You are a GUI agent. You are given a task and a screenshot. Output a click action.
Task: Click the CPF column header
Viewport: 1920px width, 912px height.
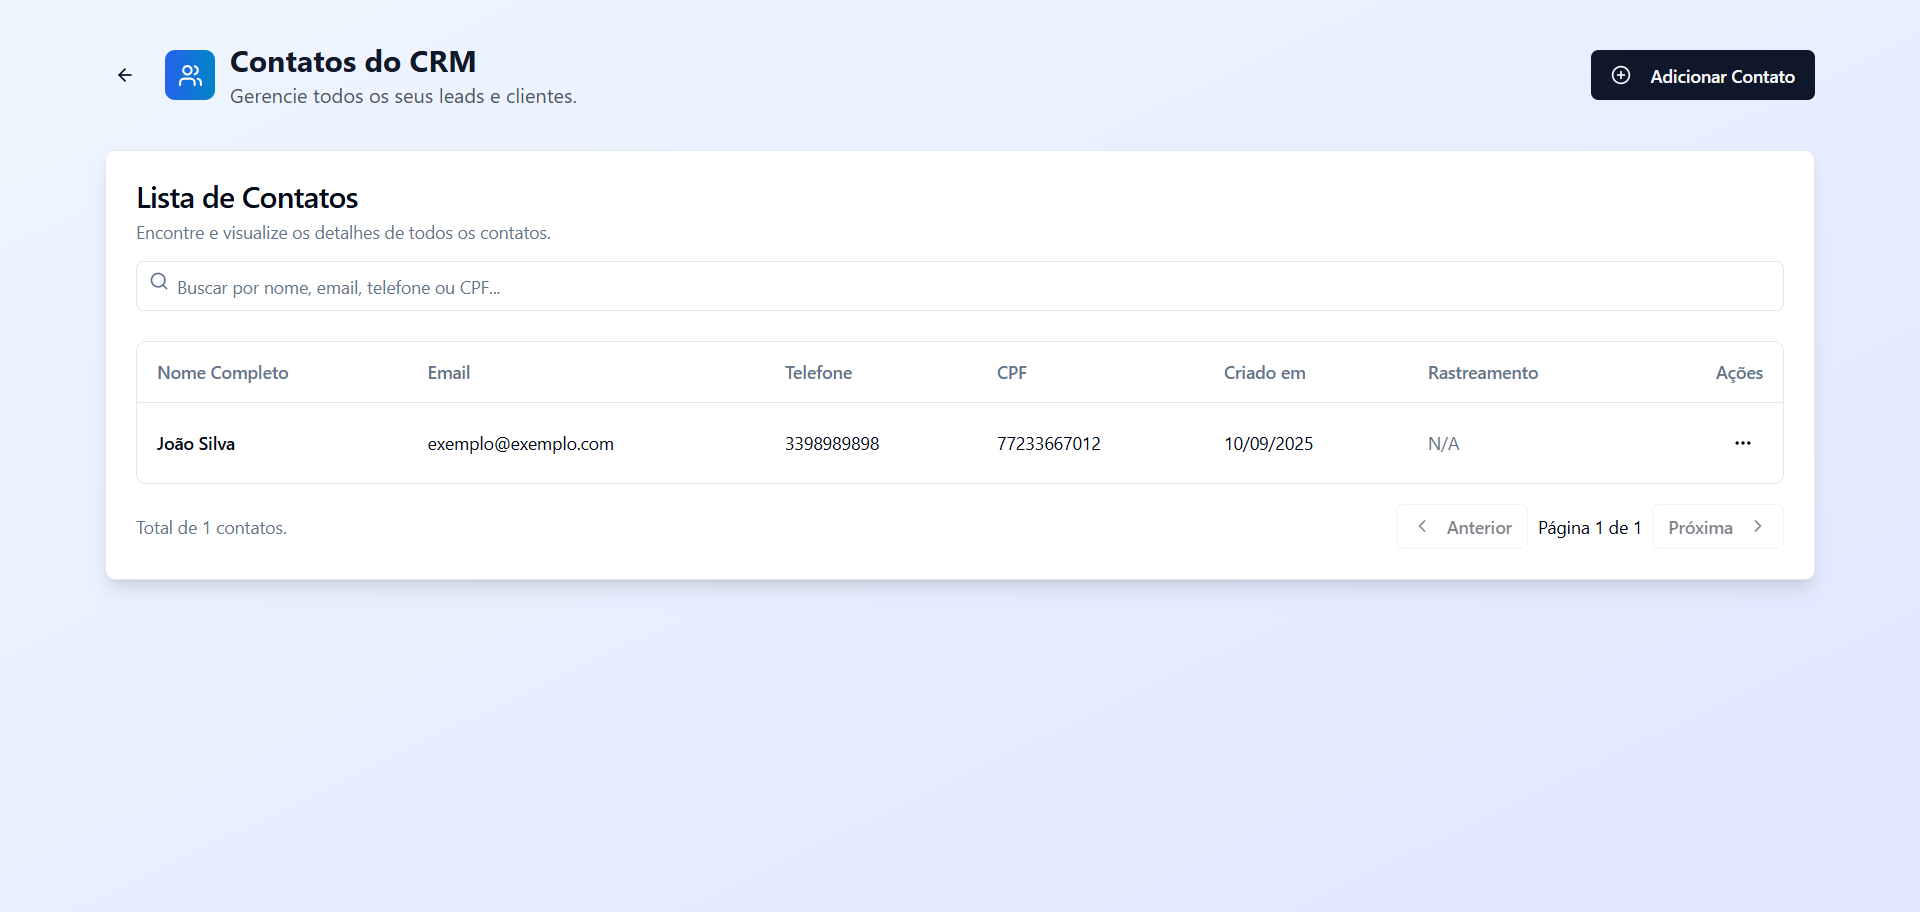pyautogui.click(x=1012, y=373)
